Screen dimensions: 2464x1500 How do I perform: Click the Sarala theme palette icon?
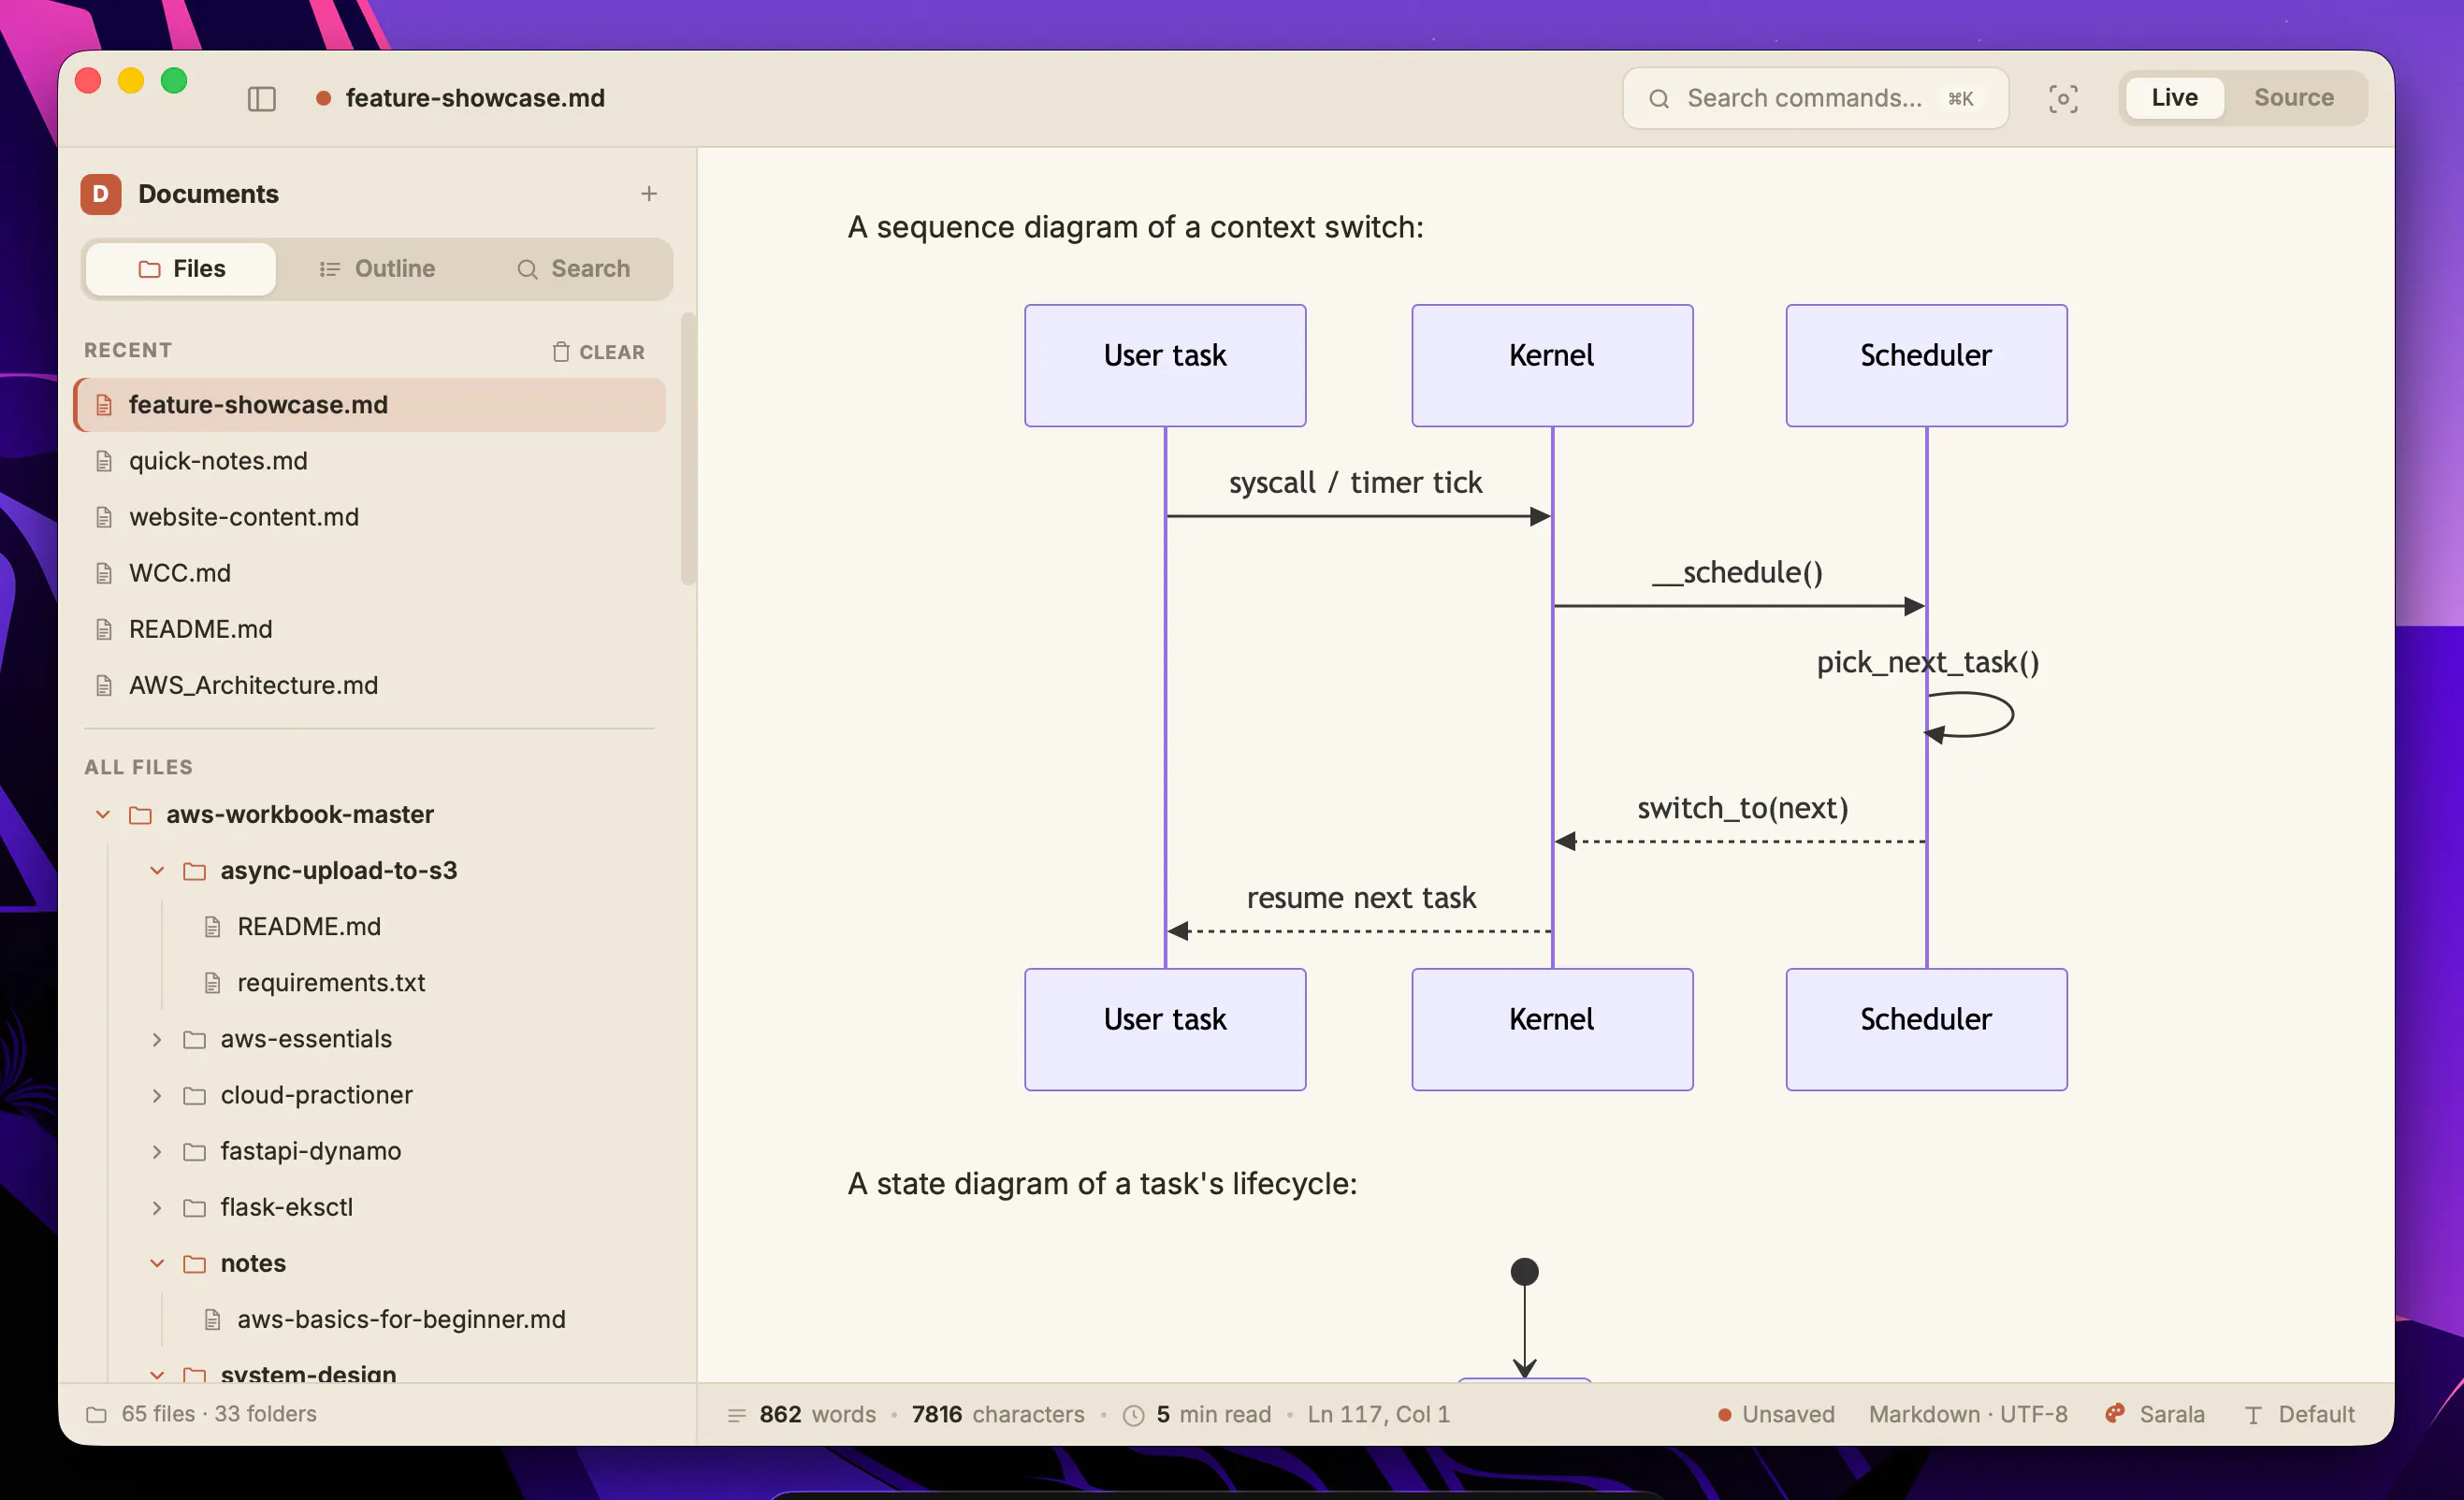tap(2114, 1413)
